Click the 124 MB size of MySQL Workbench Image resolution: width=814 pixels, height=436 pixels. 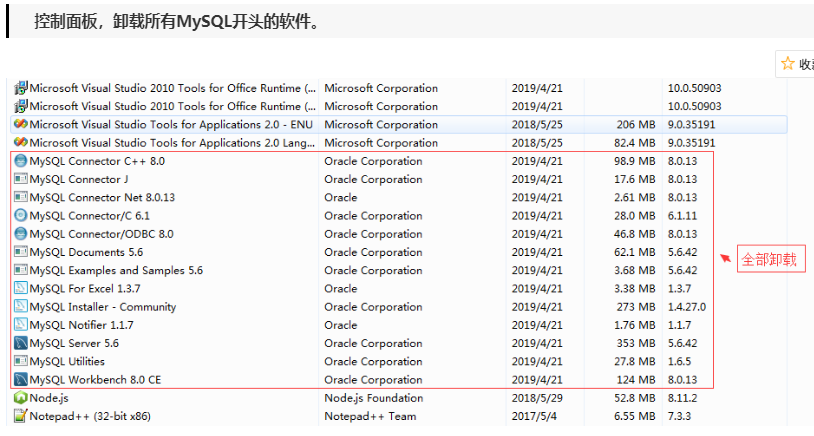coord(636,379)
